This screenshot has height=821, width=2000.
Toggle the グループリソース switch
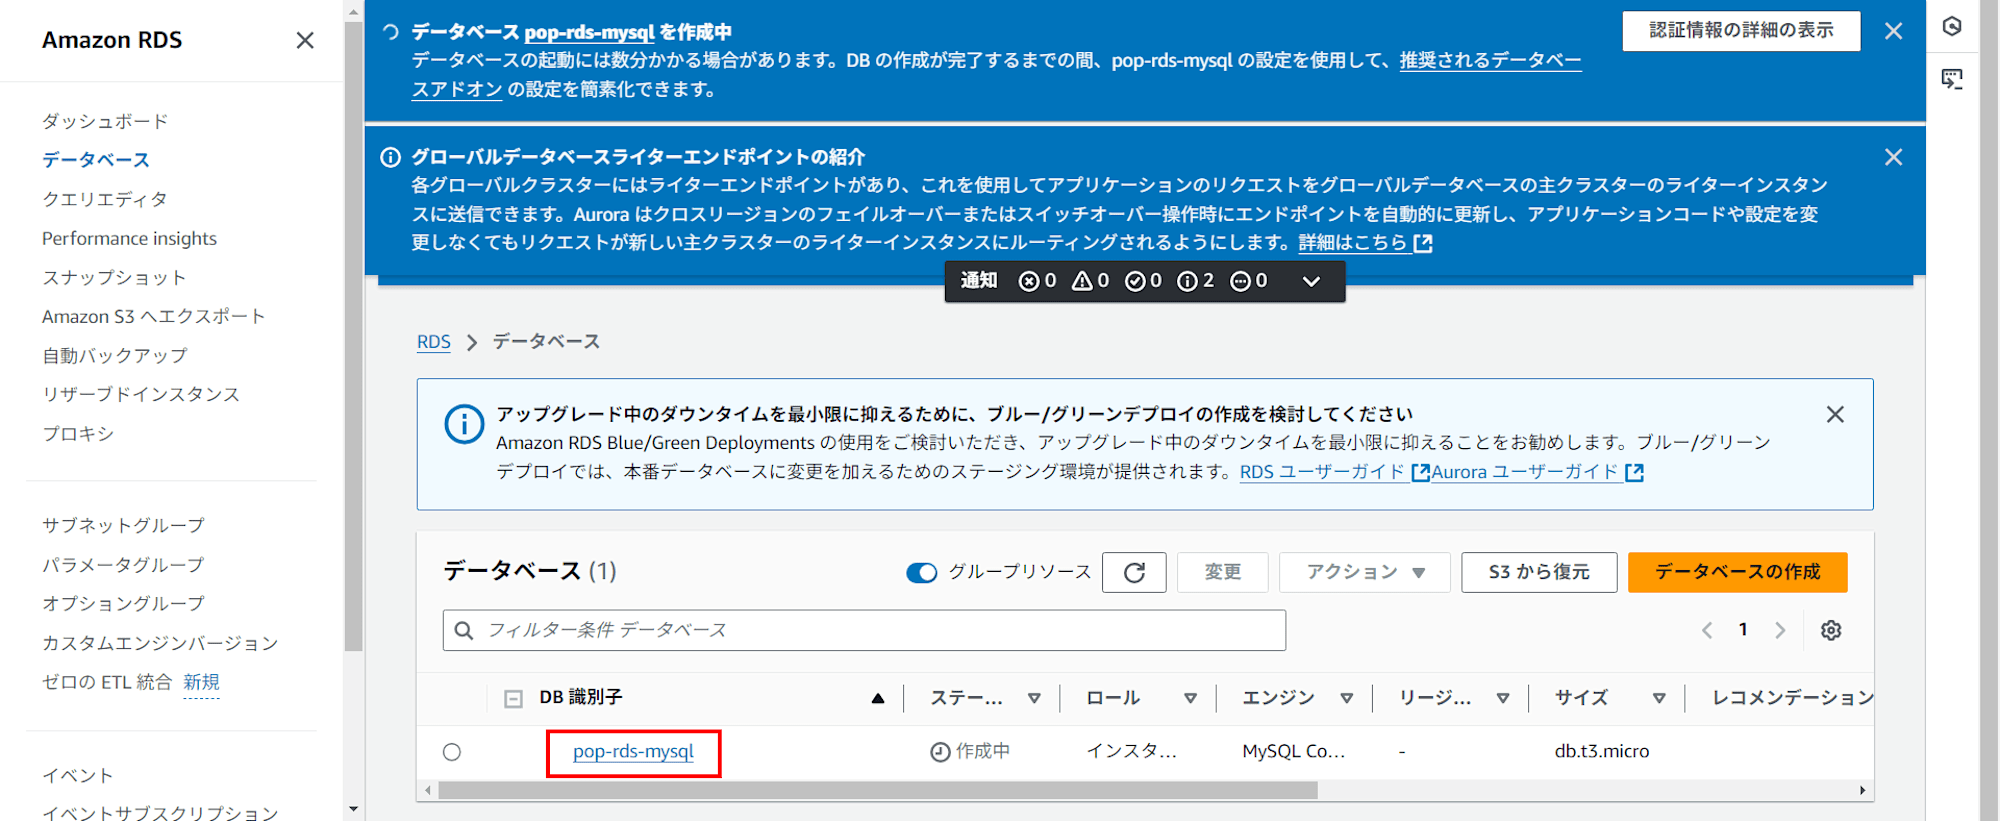921,572
